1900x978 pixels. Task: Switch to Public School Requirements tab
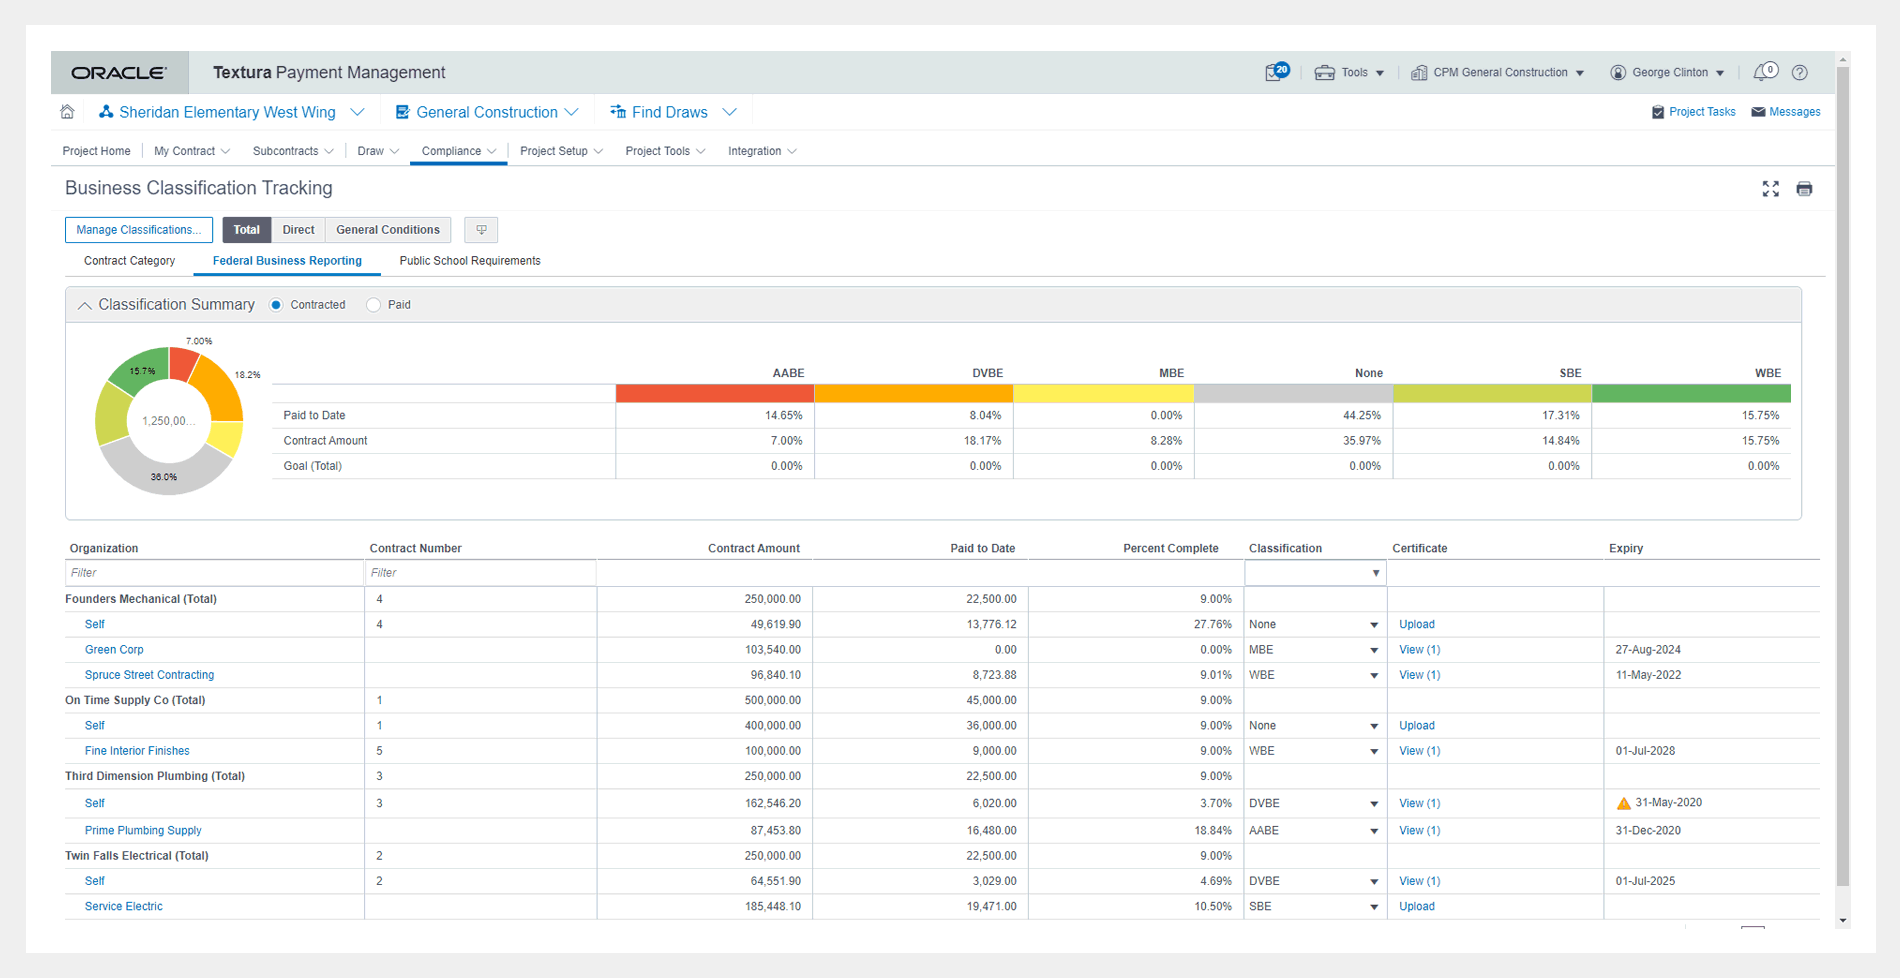click(x=469, y=261)
